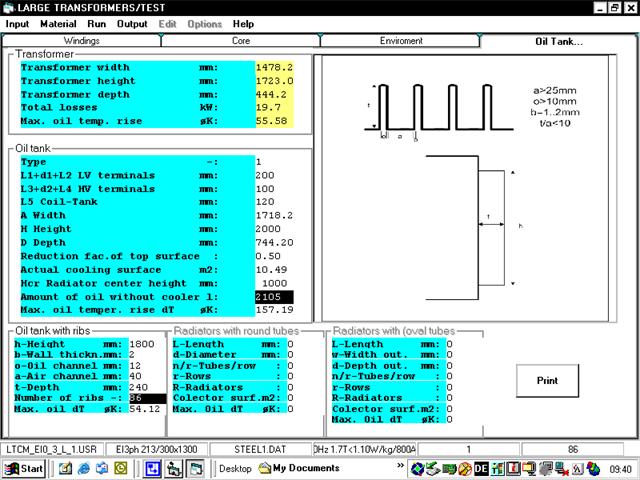
Task: Click orange ball tray icon
Action: [x=465, y=469]
